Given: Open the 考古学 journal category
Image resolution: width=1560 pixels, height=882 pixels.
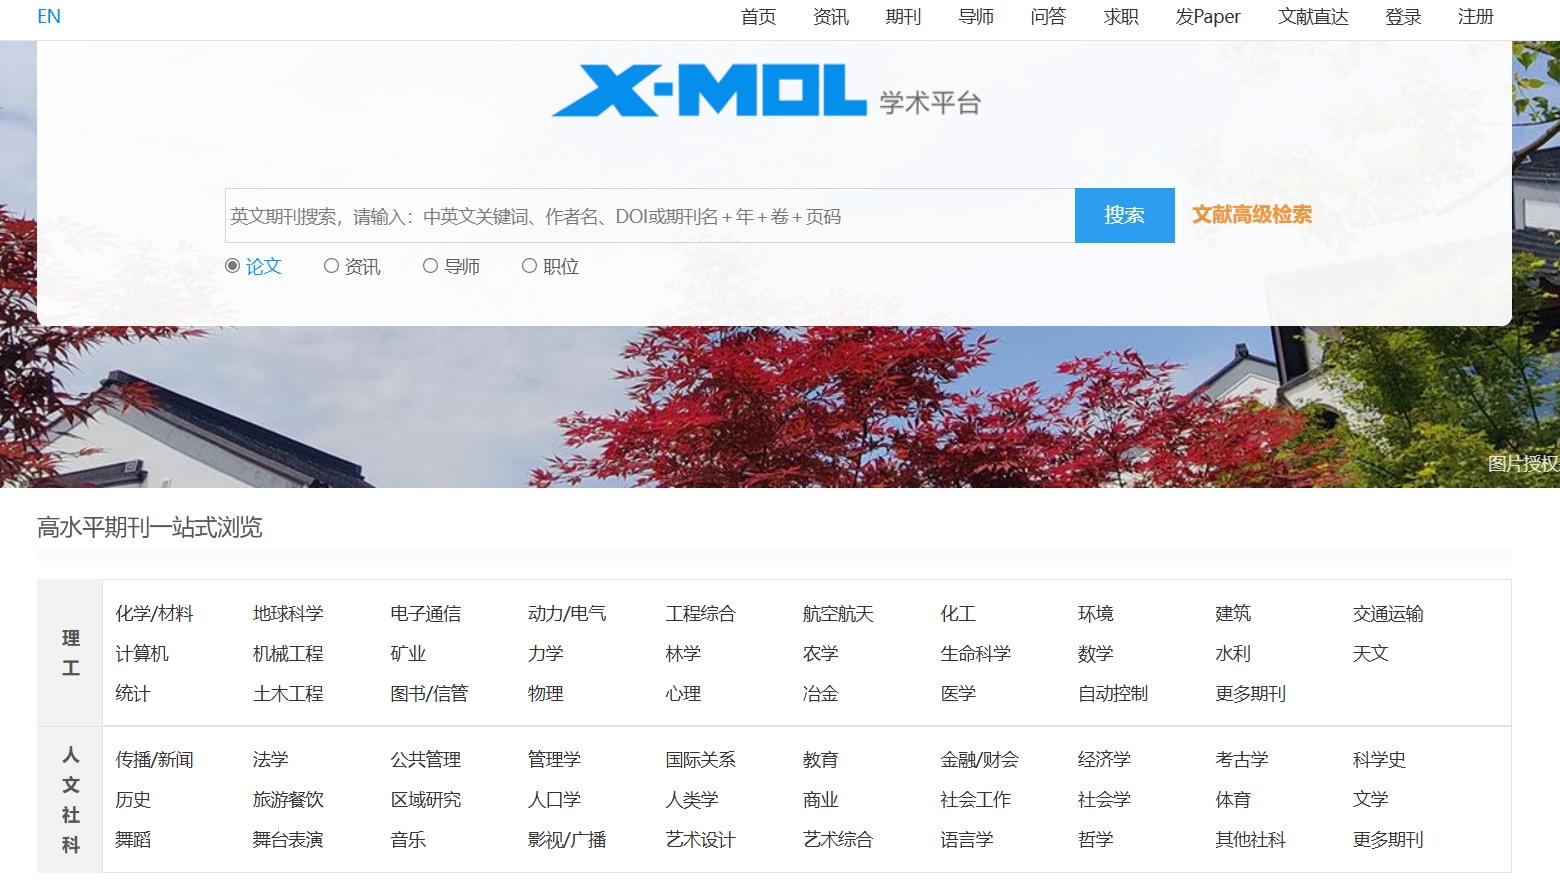Looking at the screenshot, I should 1242,760.
